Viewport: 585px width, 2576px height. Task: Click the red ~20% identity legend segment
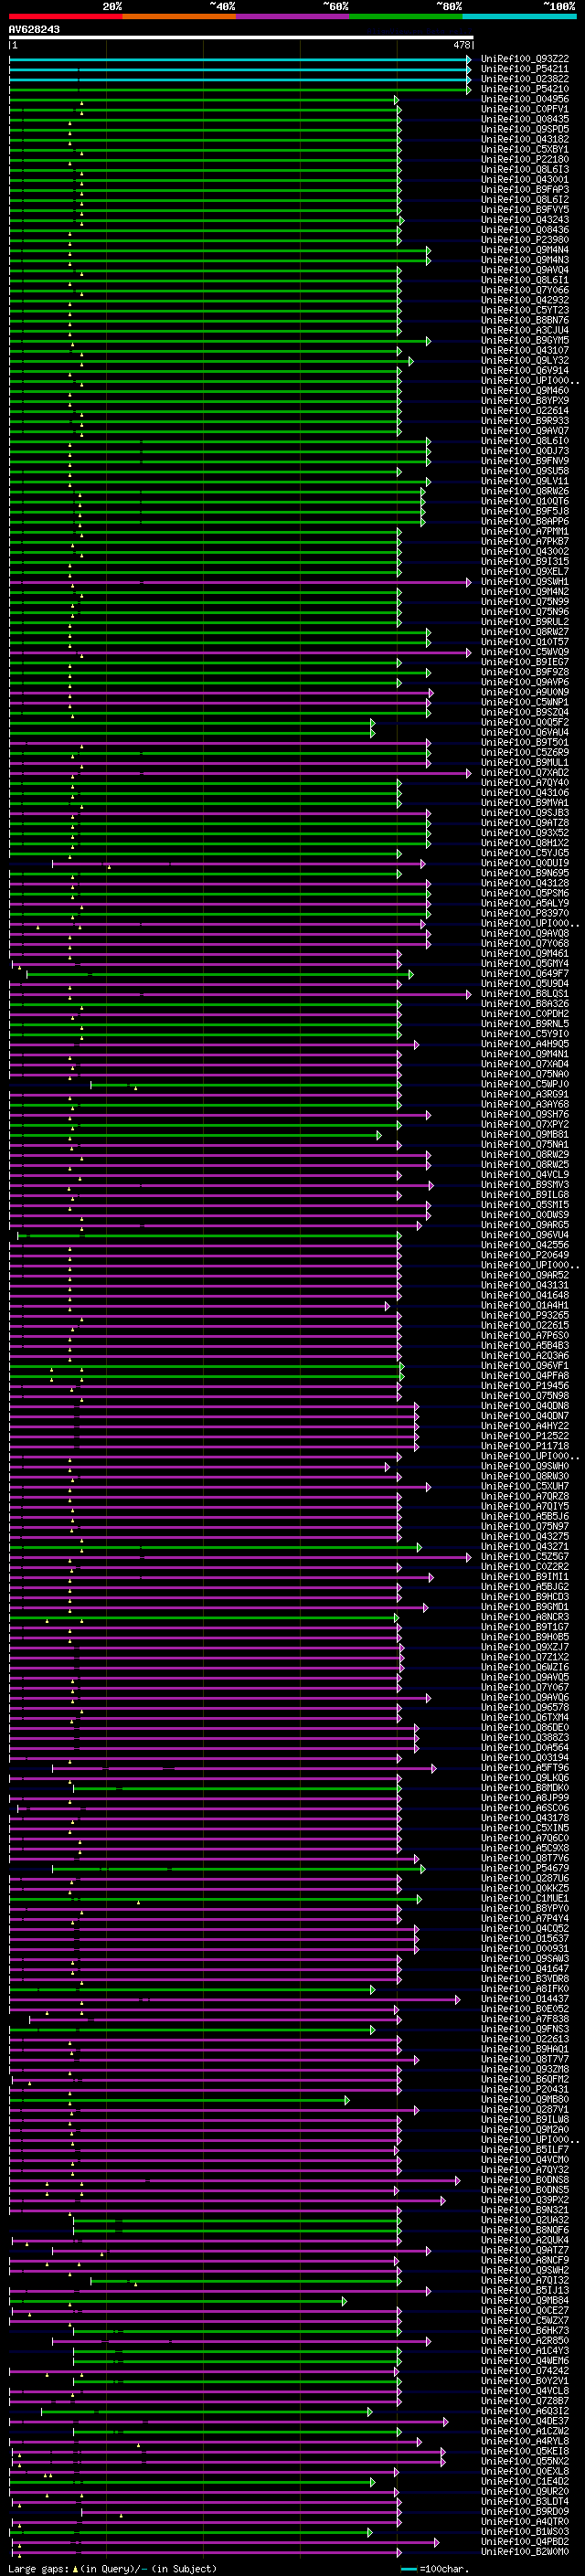click(x=65, y=16)
